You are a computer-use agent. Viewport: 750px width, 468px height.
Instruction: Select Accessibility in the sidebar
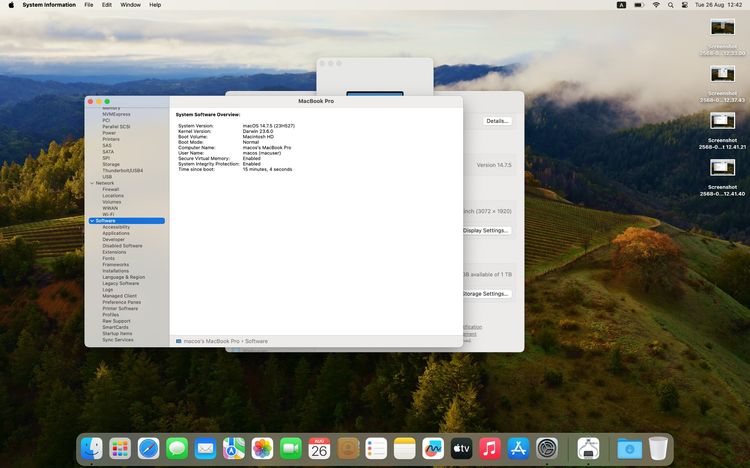coord(116,227)
